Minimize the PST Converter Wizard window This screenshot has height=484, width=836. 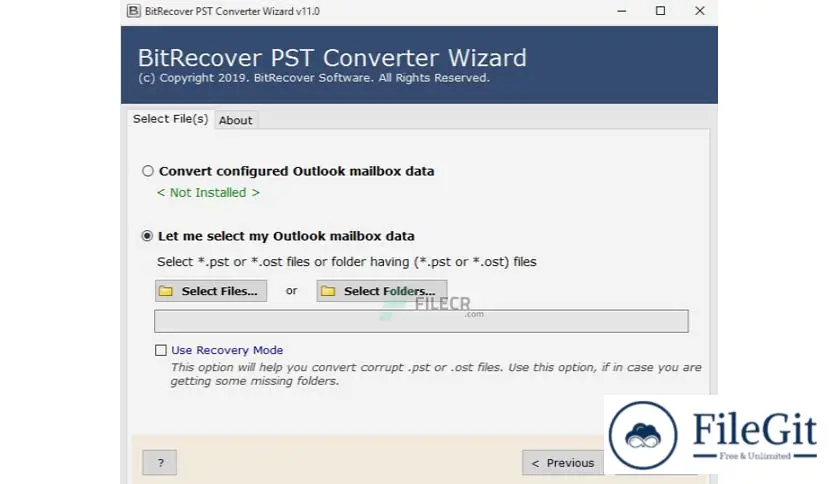pos(622,11)
